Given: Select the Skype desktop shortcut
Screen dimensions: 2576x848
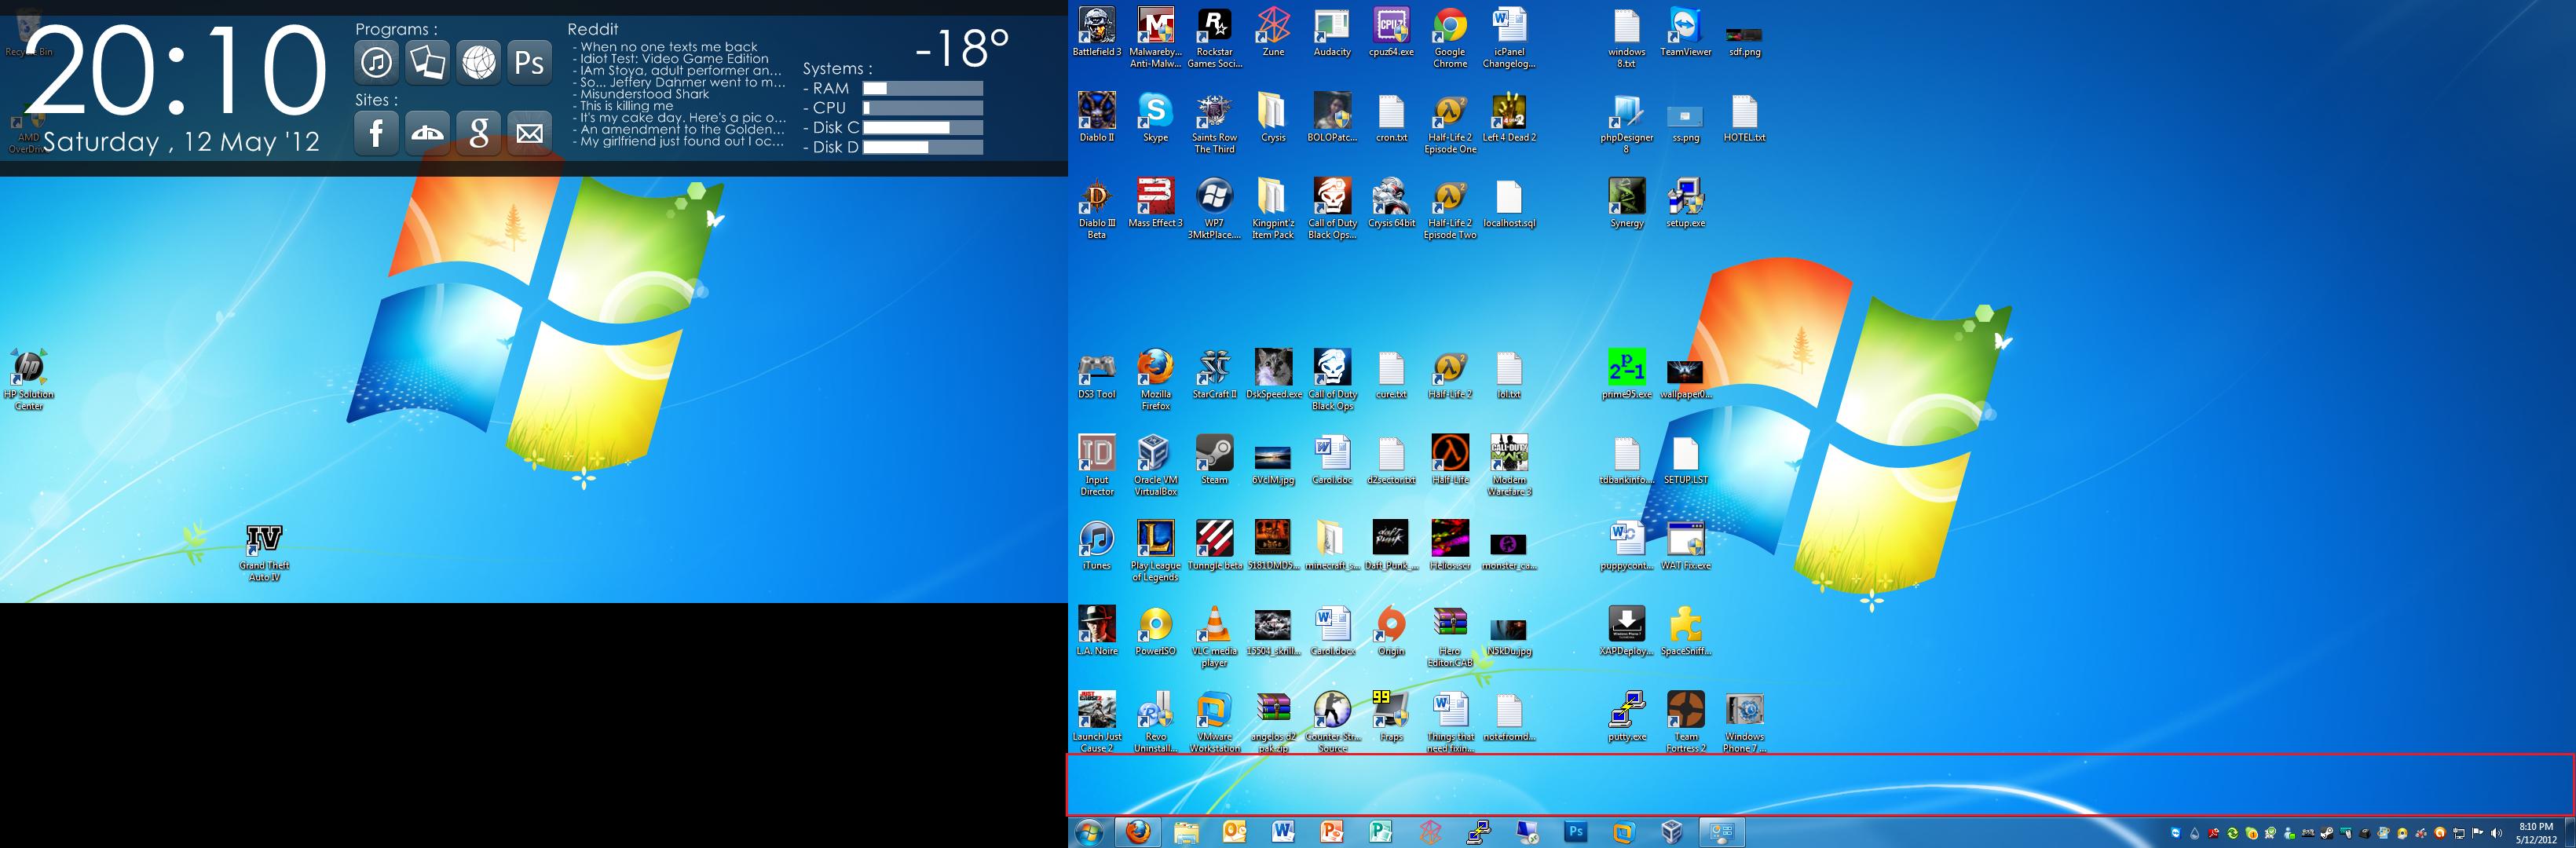Looking at the screenshot, I should 1155,118.
